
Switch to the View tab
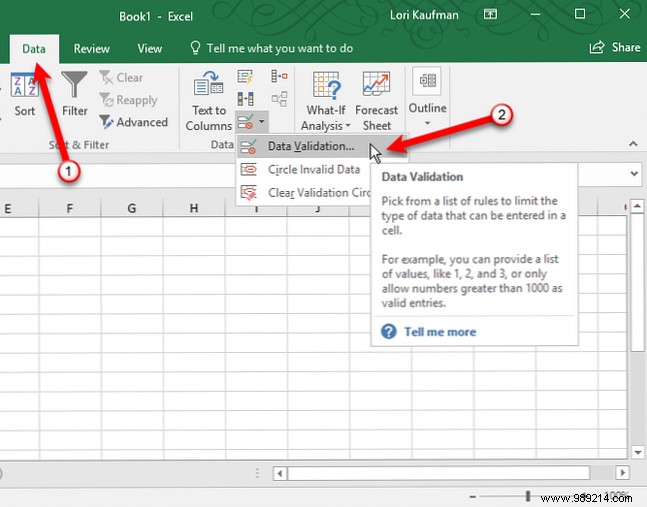pos(149,49)
